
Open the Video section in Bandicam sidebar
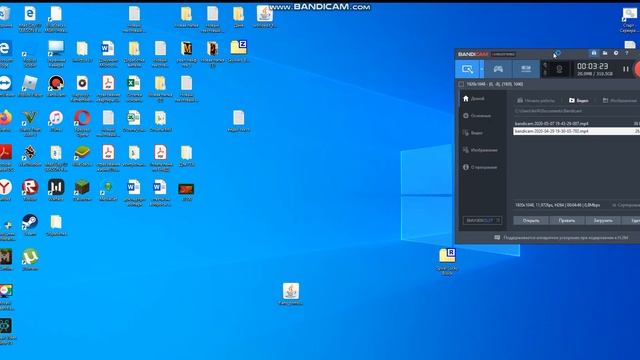(x=473, y=133)
